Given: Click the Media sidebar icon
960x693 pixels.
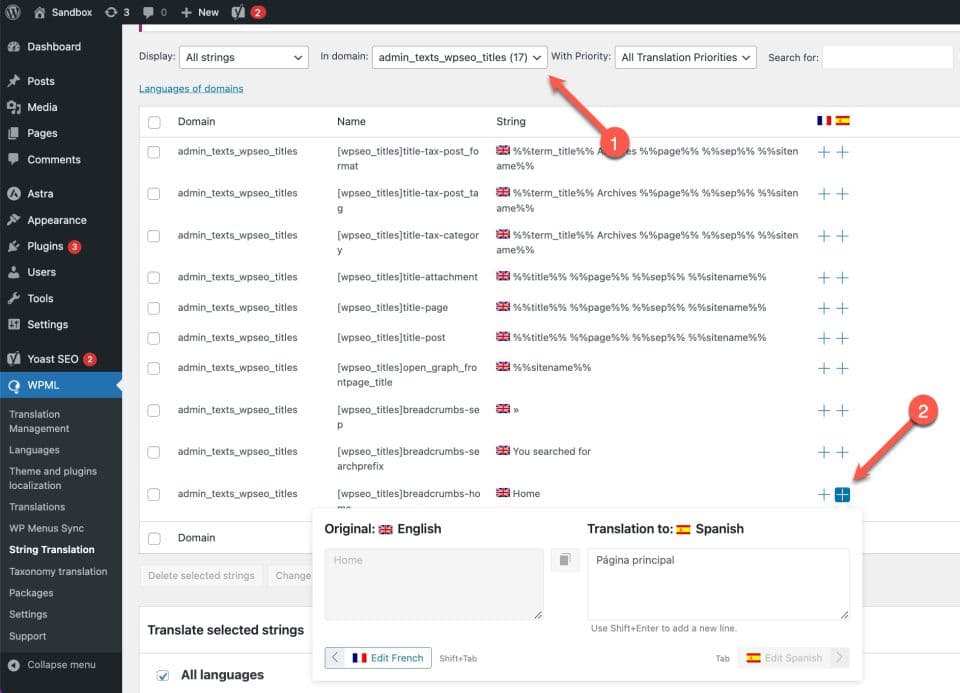Looking at the screenshot, I should pyautogui.click(x=14, y=107).
